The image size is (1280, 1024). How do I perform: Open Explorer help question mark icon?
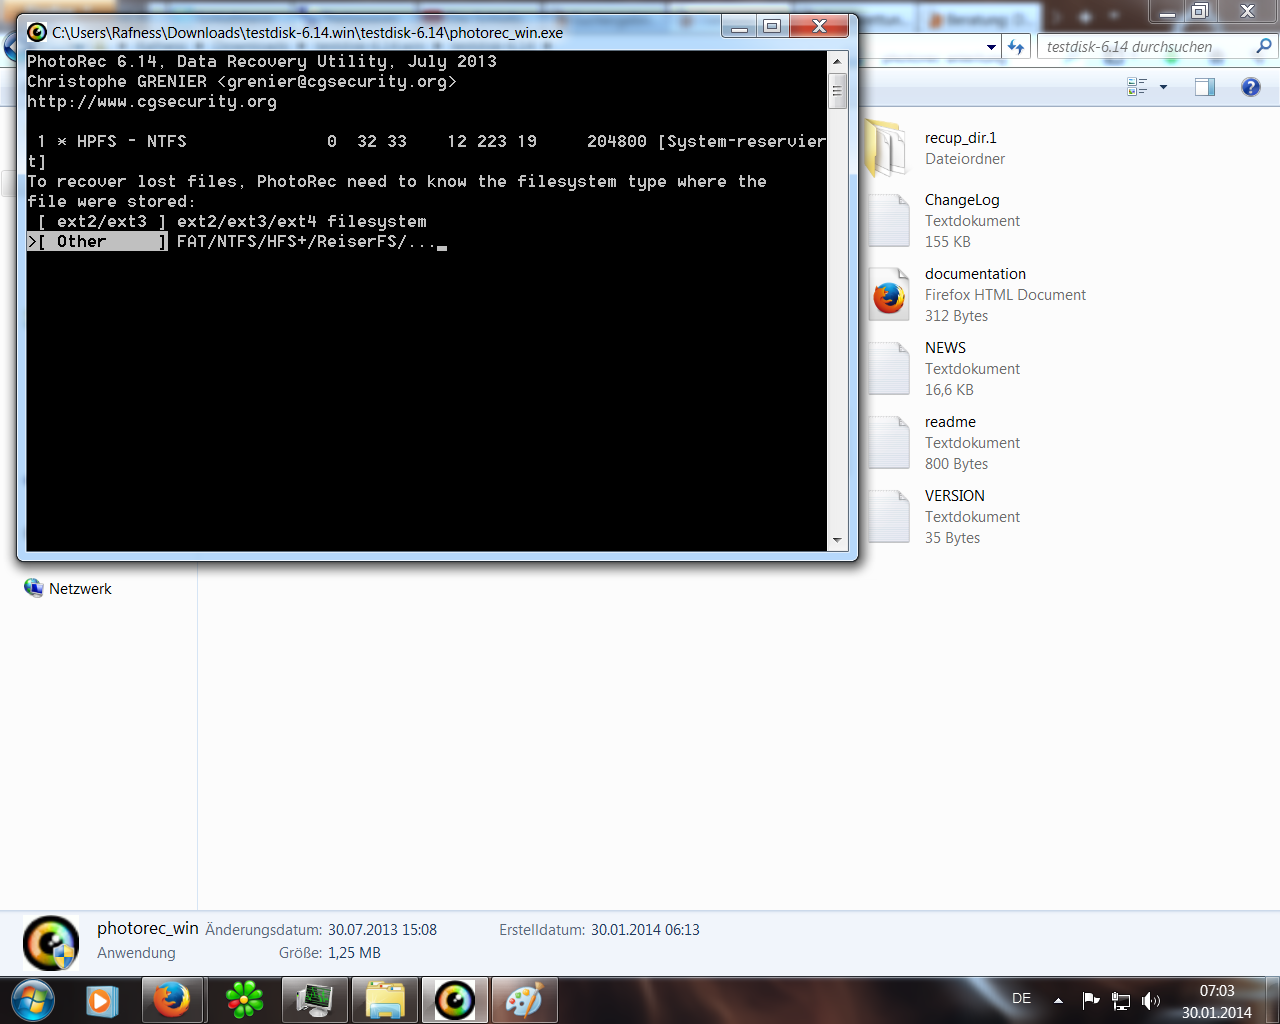(x=1250, y=87)
